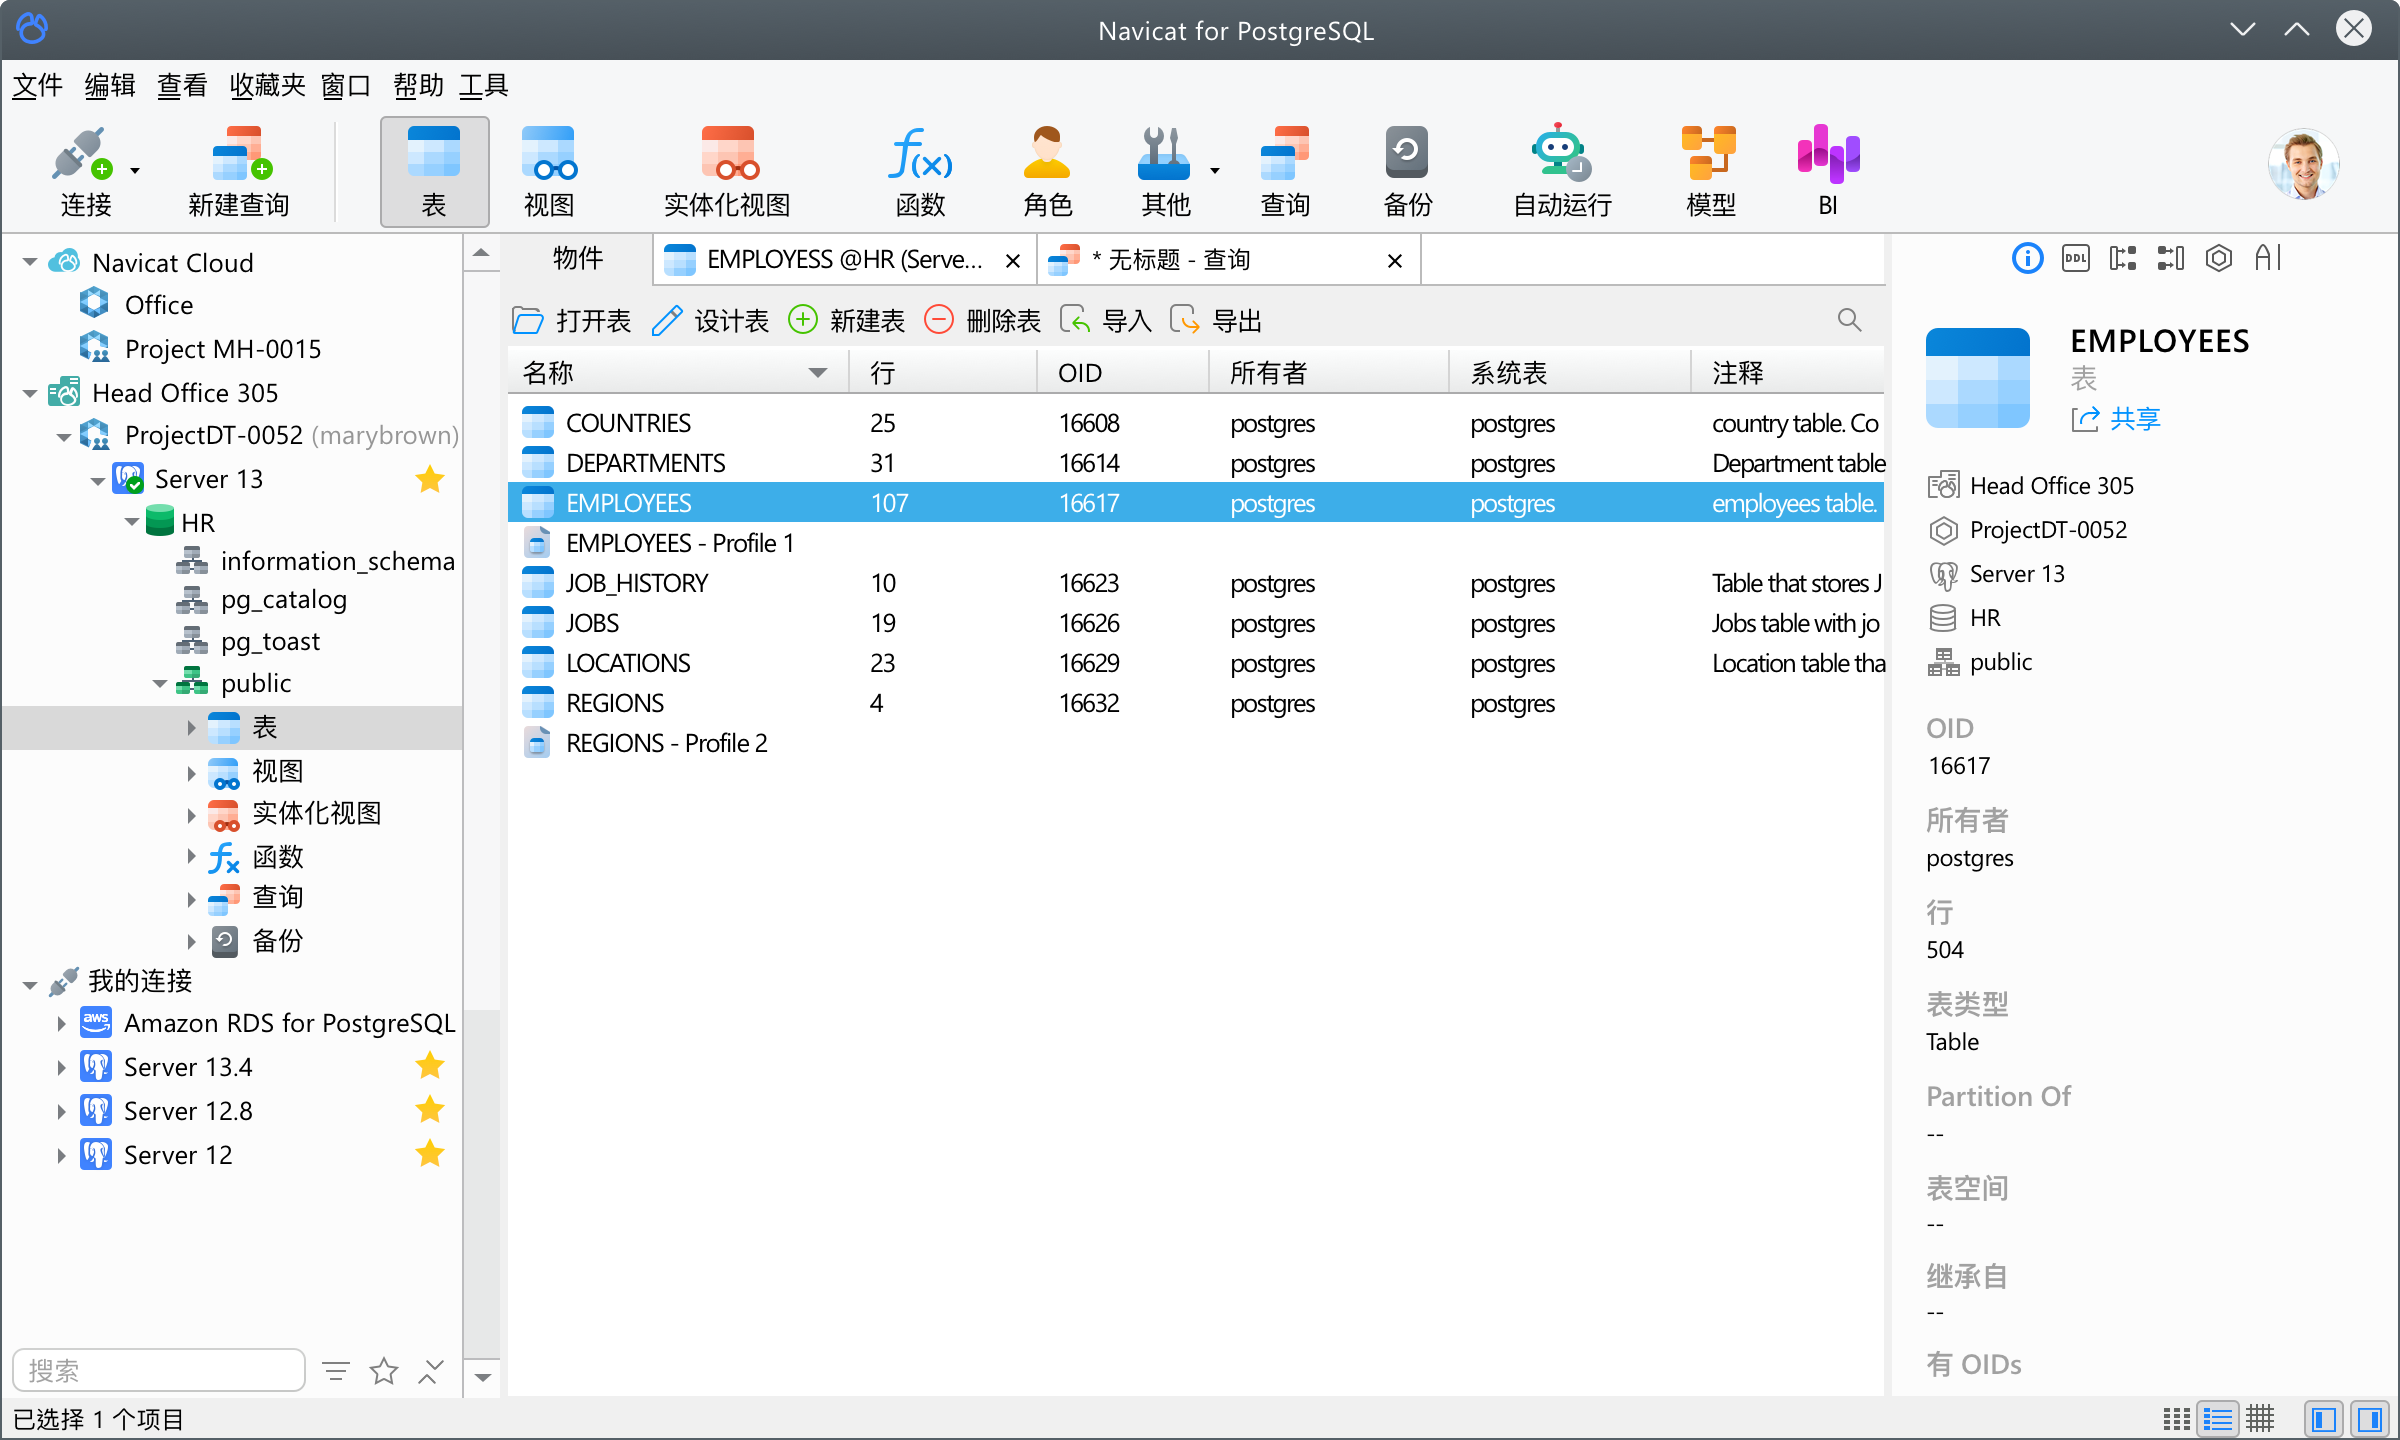Expand the 视图 (Views) tree node
2400x1440 pixels.
[x=191, y=772]
